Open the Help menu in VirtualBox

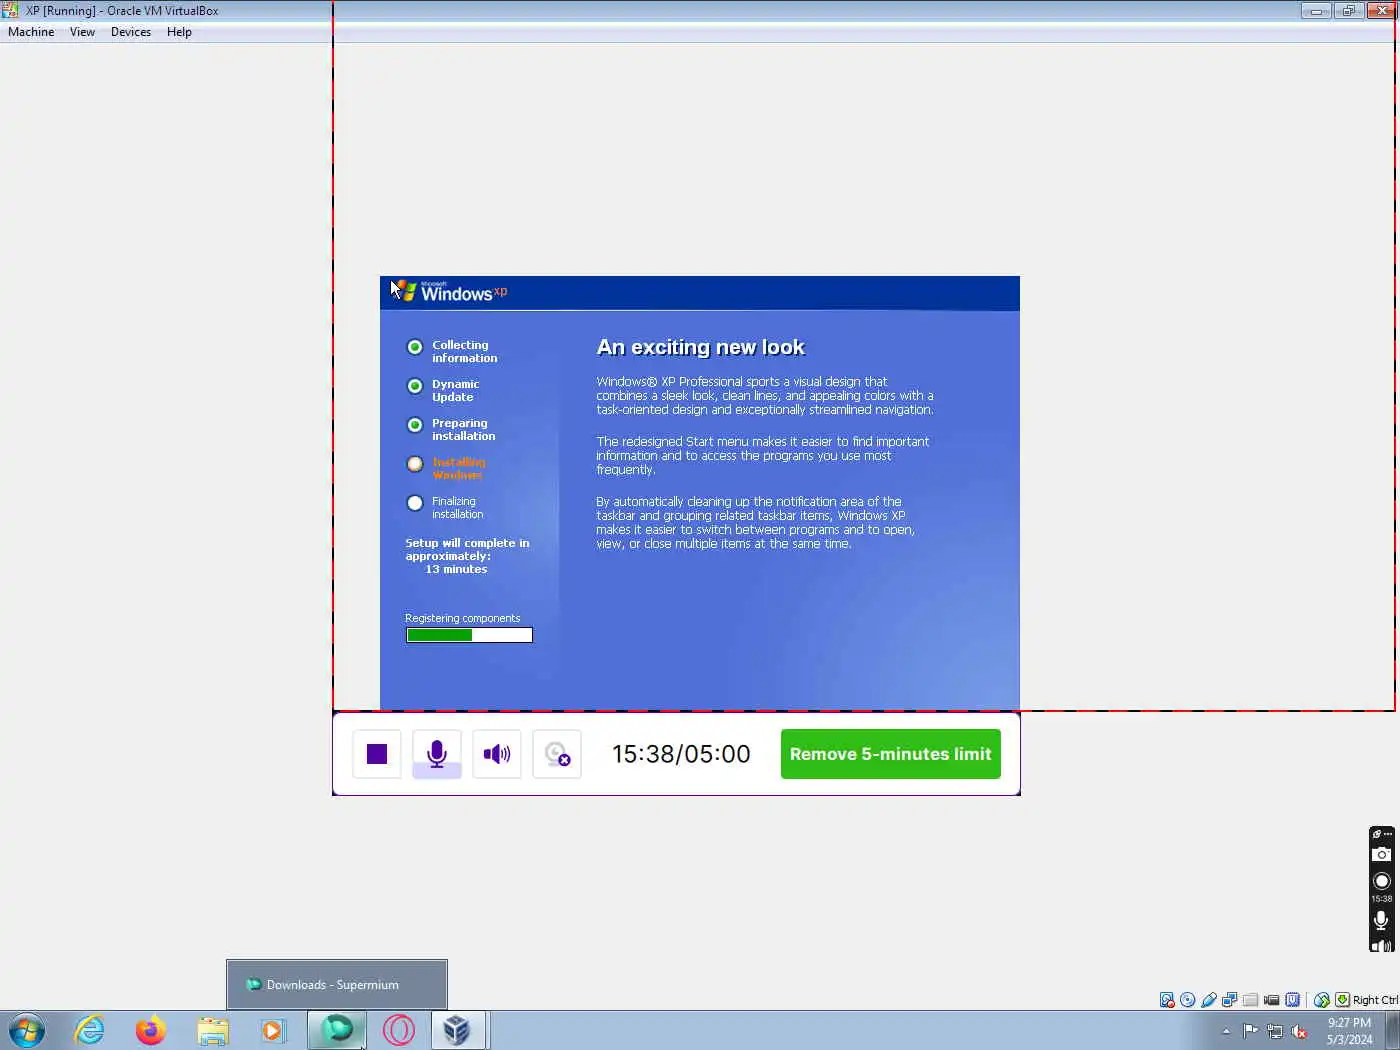[179, 32]
